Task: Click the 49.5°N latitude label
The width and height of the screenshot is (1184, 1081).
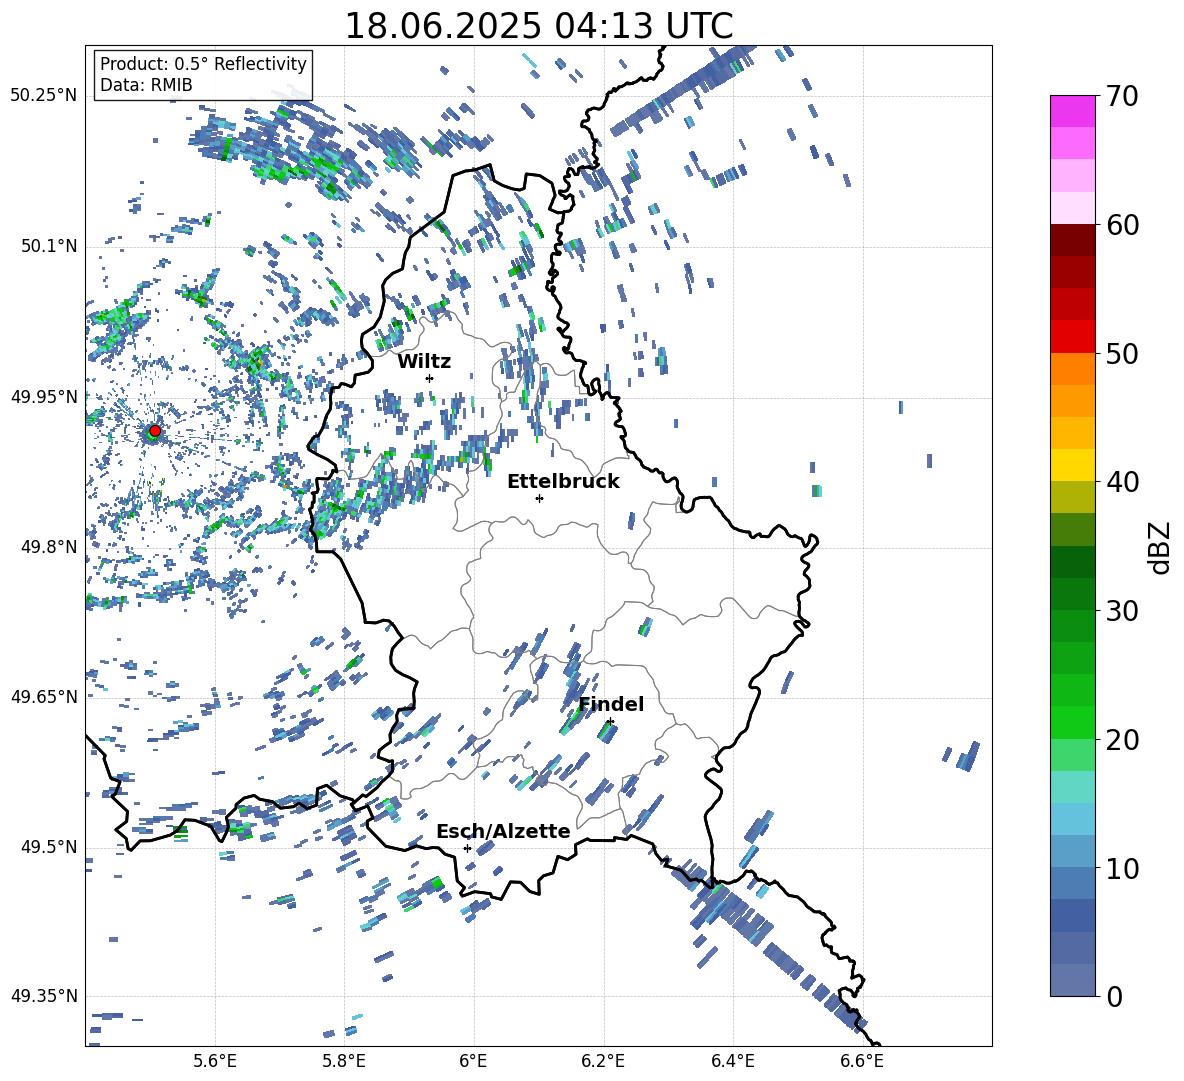Action: coord(48,847)
